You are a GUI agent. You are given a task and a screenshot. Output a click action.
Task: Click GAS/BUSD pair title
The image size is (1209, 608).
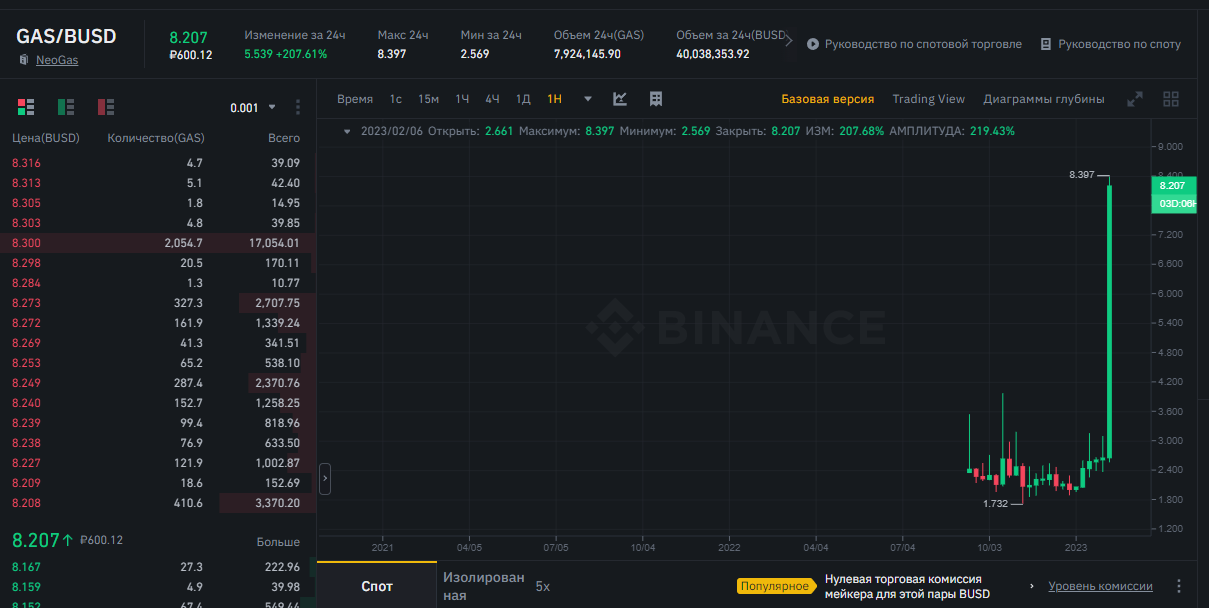pos(66,36)
